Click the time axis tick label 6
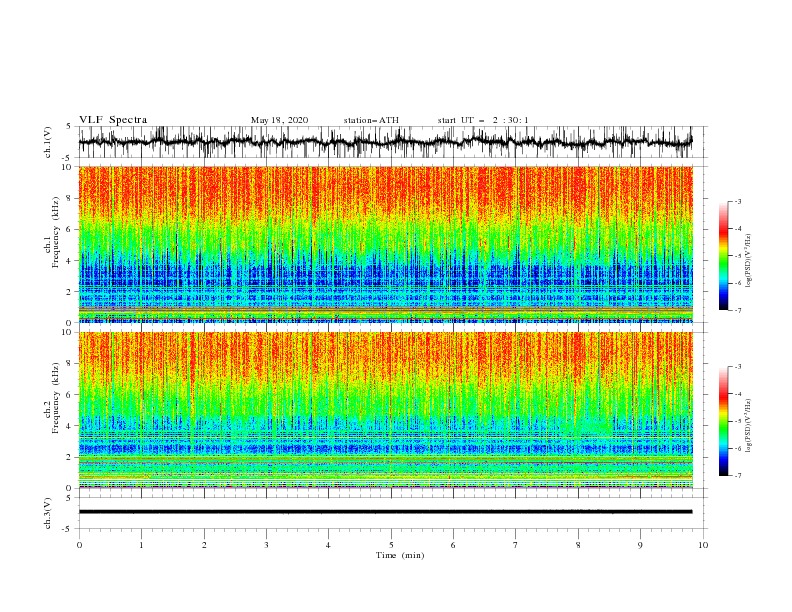 click(453, 545)
